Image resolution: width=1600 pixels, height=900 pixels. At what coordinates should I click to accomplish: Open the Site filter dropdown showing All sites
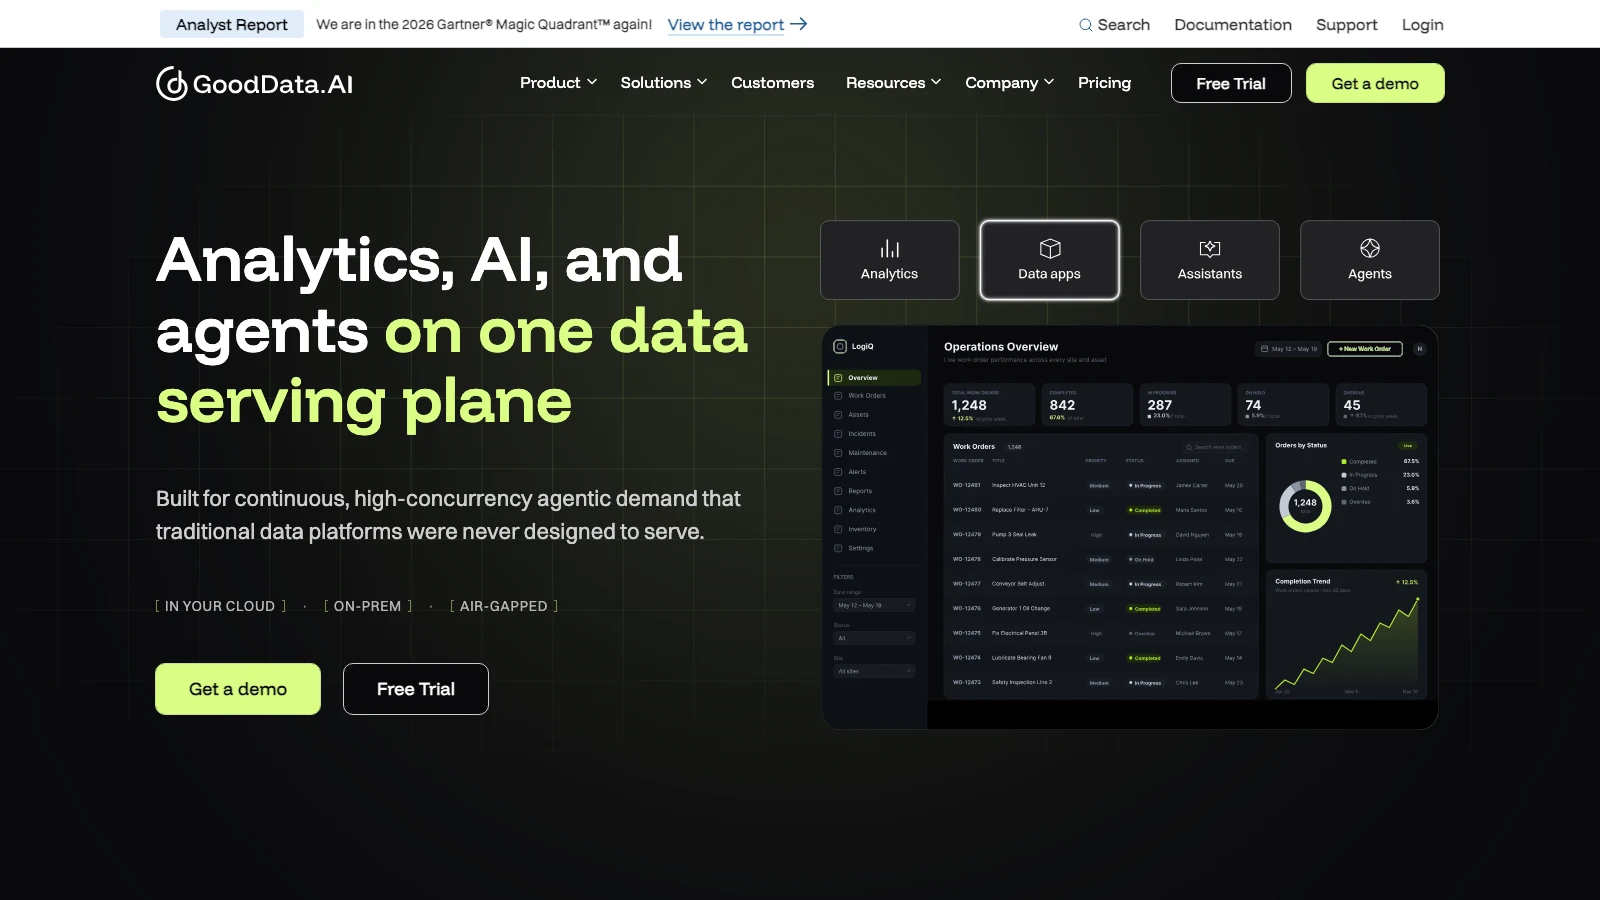click(x=874, y=671)
